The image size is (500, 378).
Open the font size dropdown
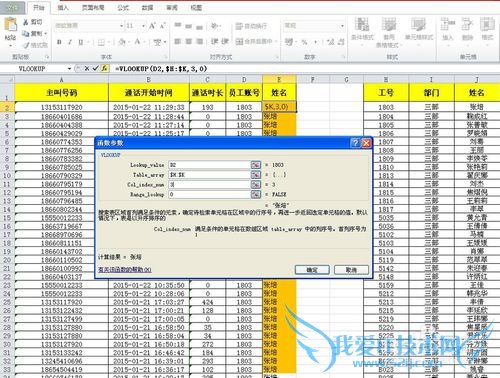click(143, 26)
